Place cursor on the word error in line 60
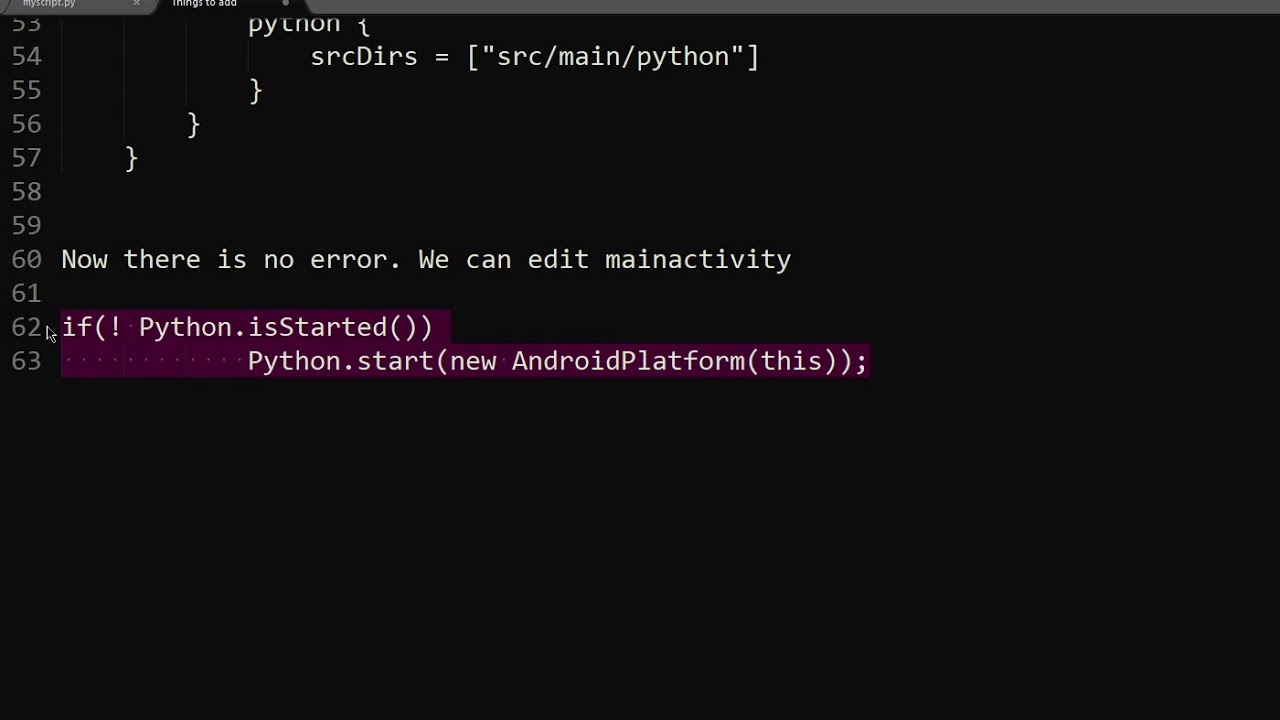The height and width of the screenshot is (720, 1280). coord(348,260)
